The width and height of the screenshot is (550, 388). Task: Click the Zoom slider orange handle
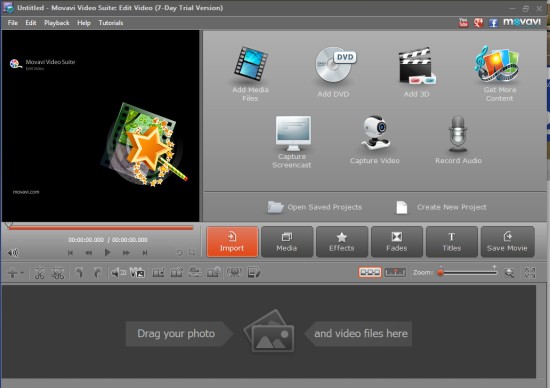440,273
